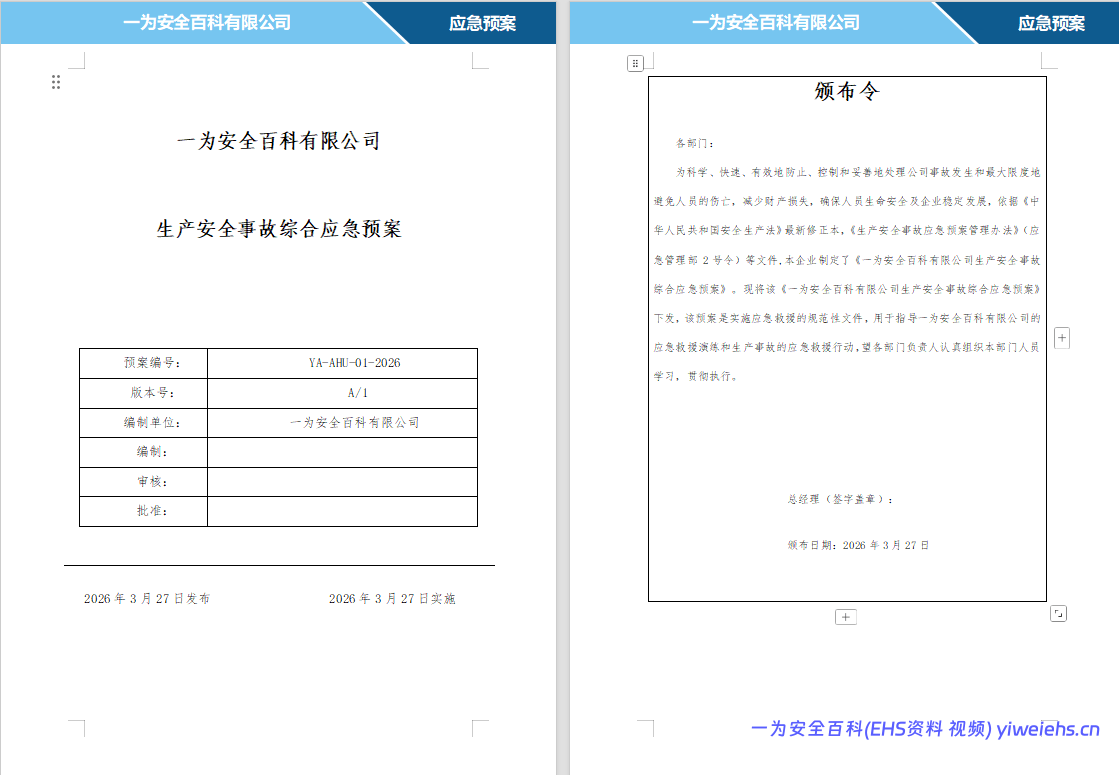Click the 颁布令 heading
1119x775 pixels.
coord(847,92)
